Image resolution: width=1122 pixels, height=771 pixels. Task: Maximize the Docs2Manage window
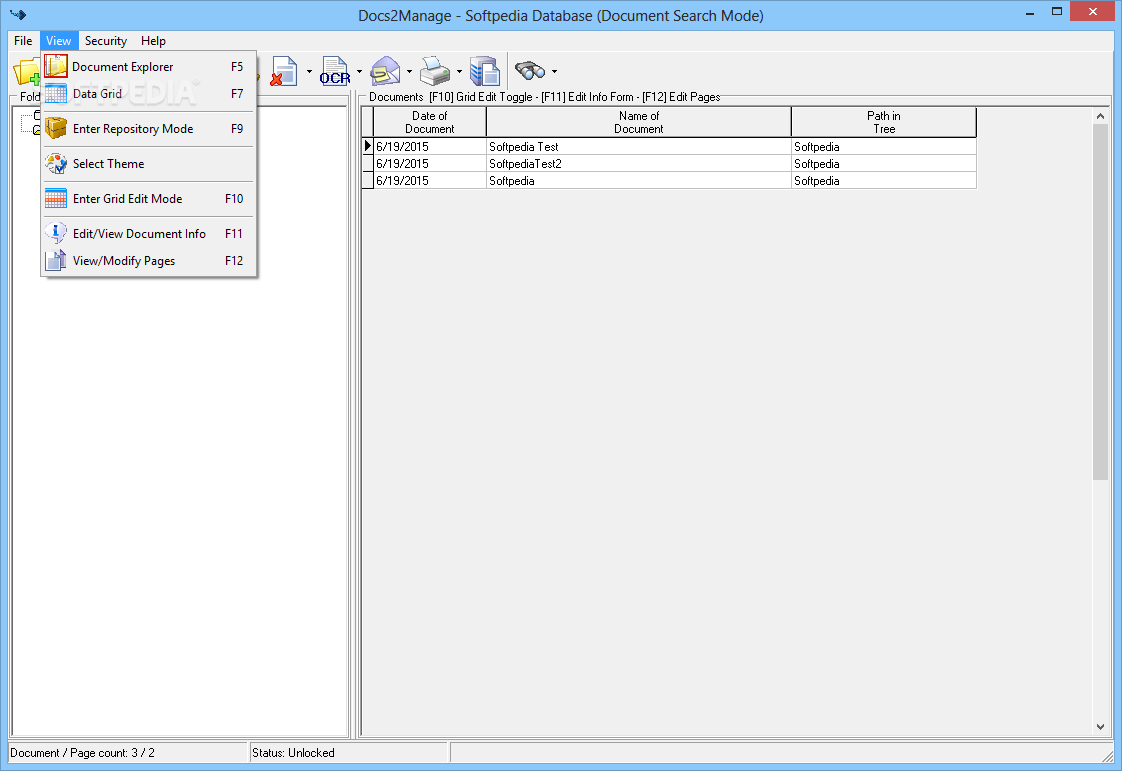coord(1057,11)
